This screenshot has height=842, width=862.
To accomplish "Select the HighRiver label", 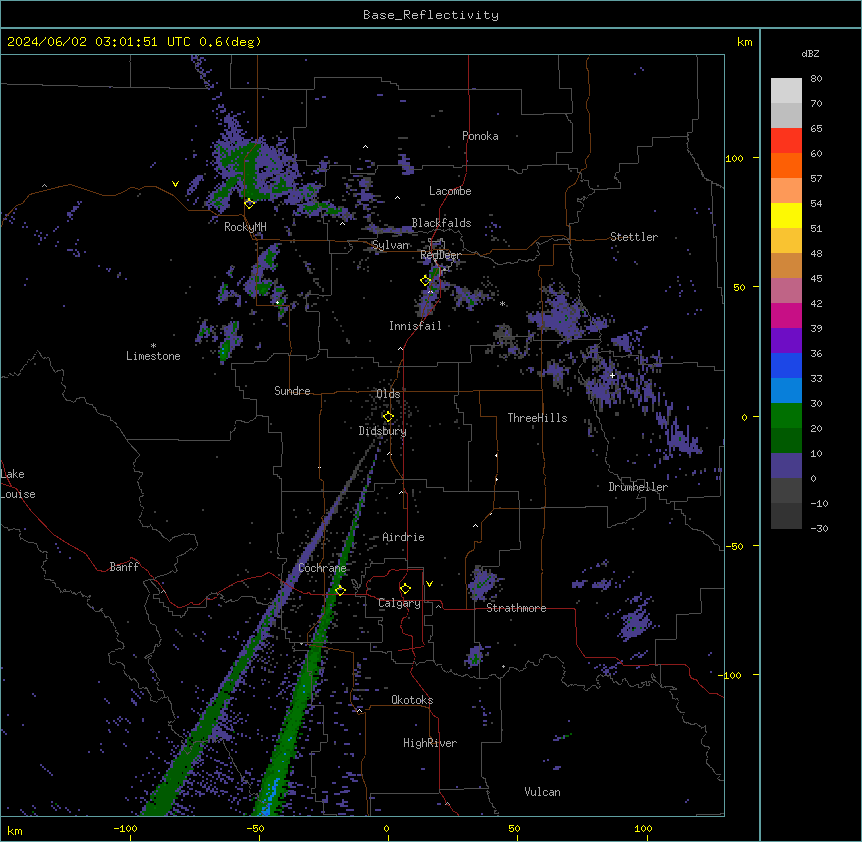I will (x=430, y=743).
